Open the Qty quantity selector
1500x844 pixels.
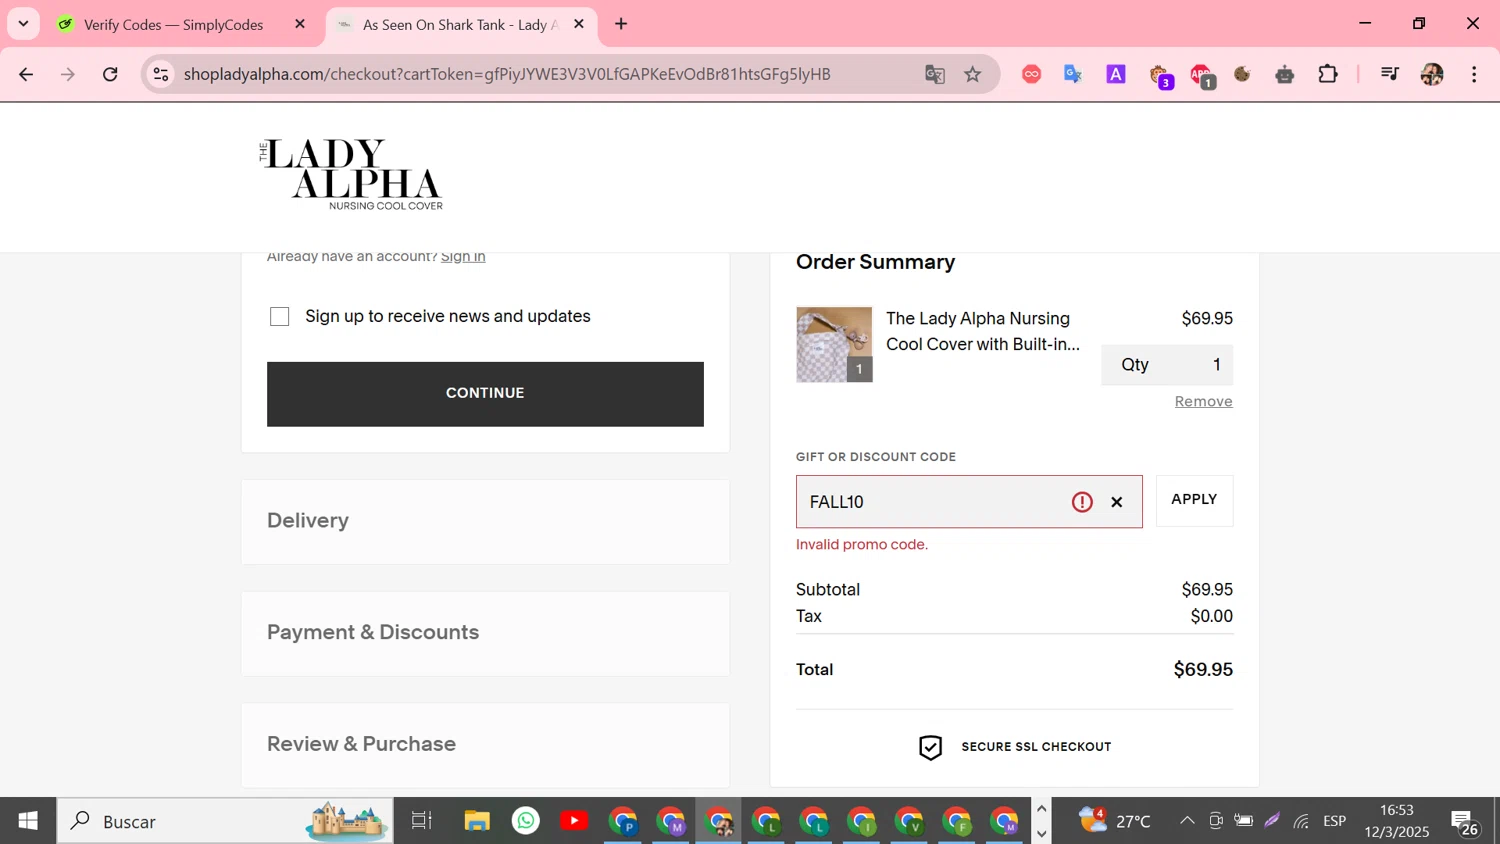click(x=1167, y=365)
